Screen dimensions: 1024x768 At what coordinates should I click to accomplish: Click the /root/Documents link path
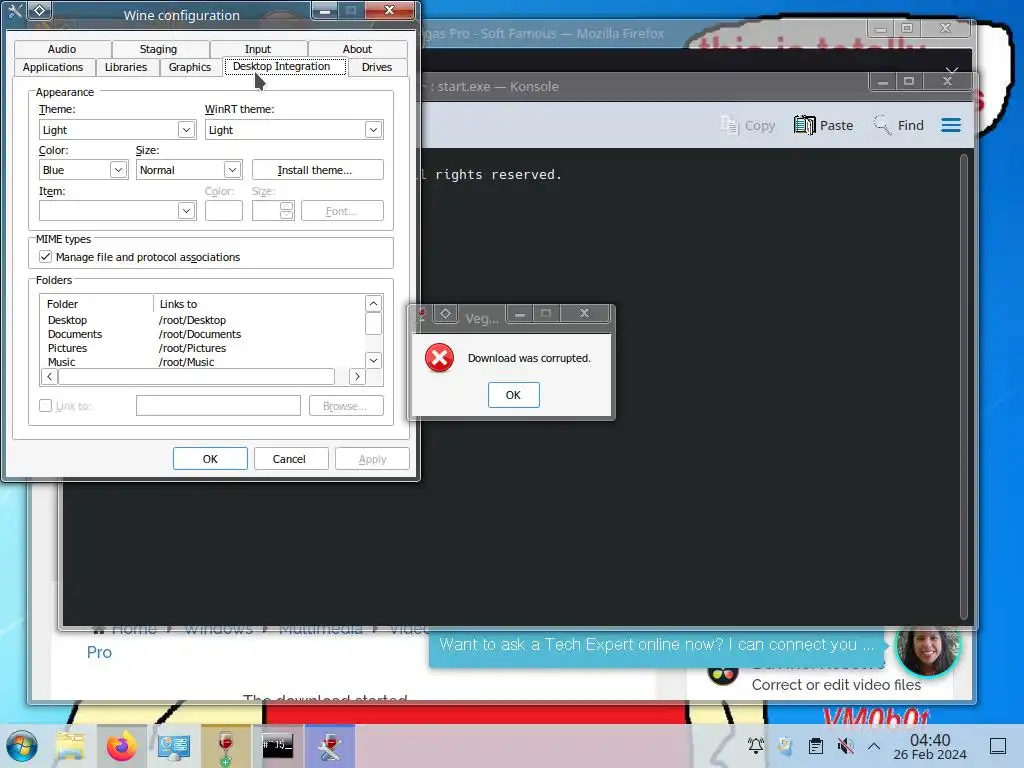[x=200, y=334]
